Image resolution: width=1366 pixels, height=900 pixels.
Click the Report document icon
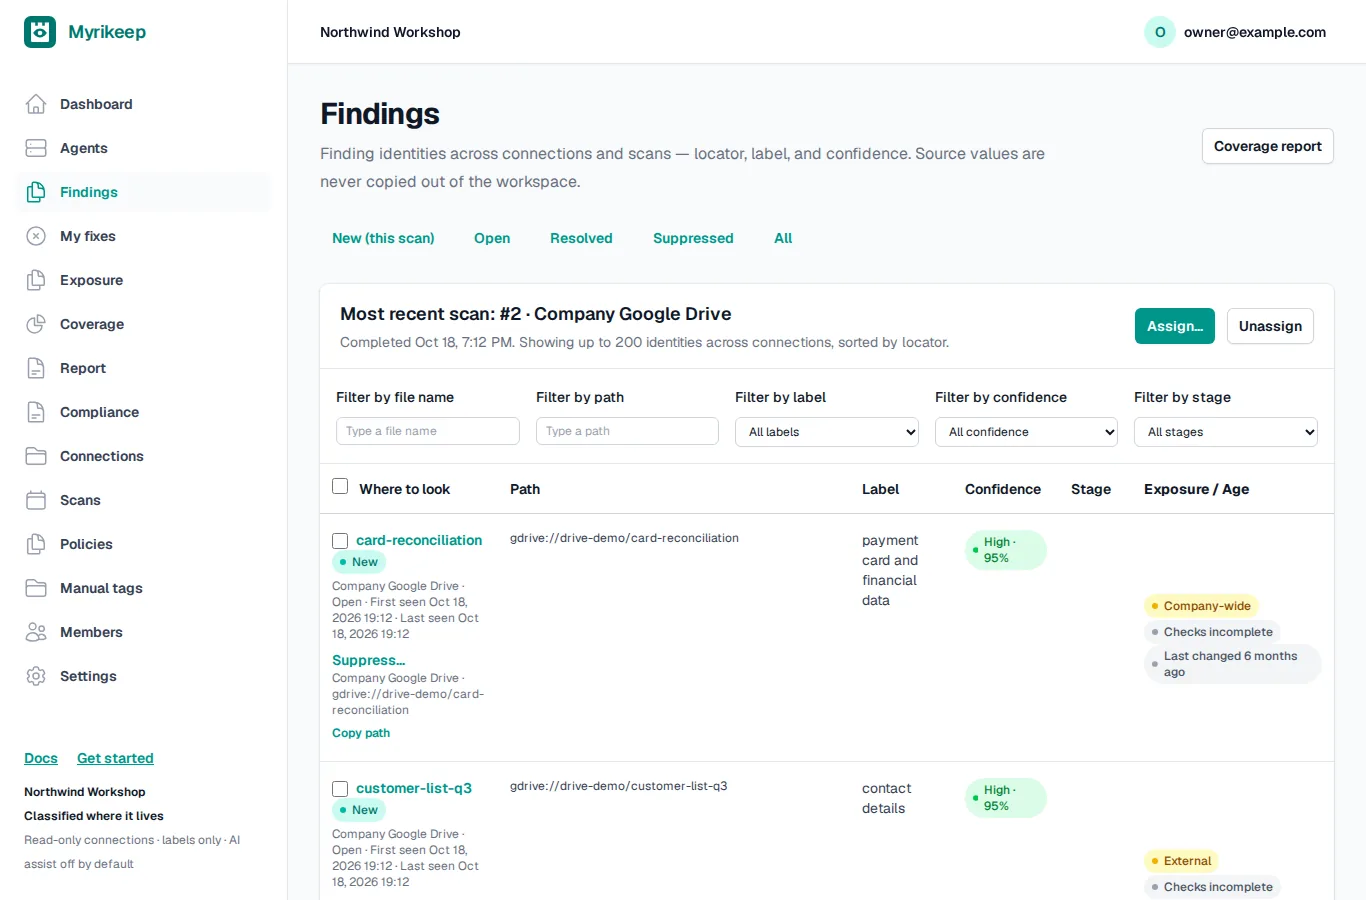pyautogui.click(x=36, y=368)
